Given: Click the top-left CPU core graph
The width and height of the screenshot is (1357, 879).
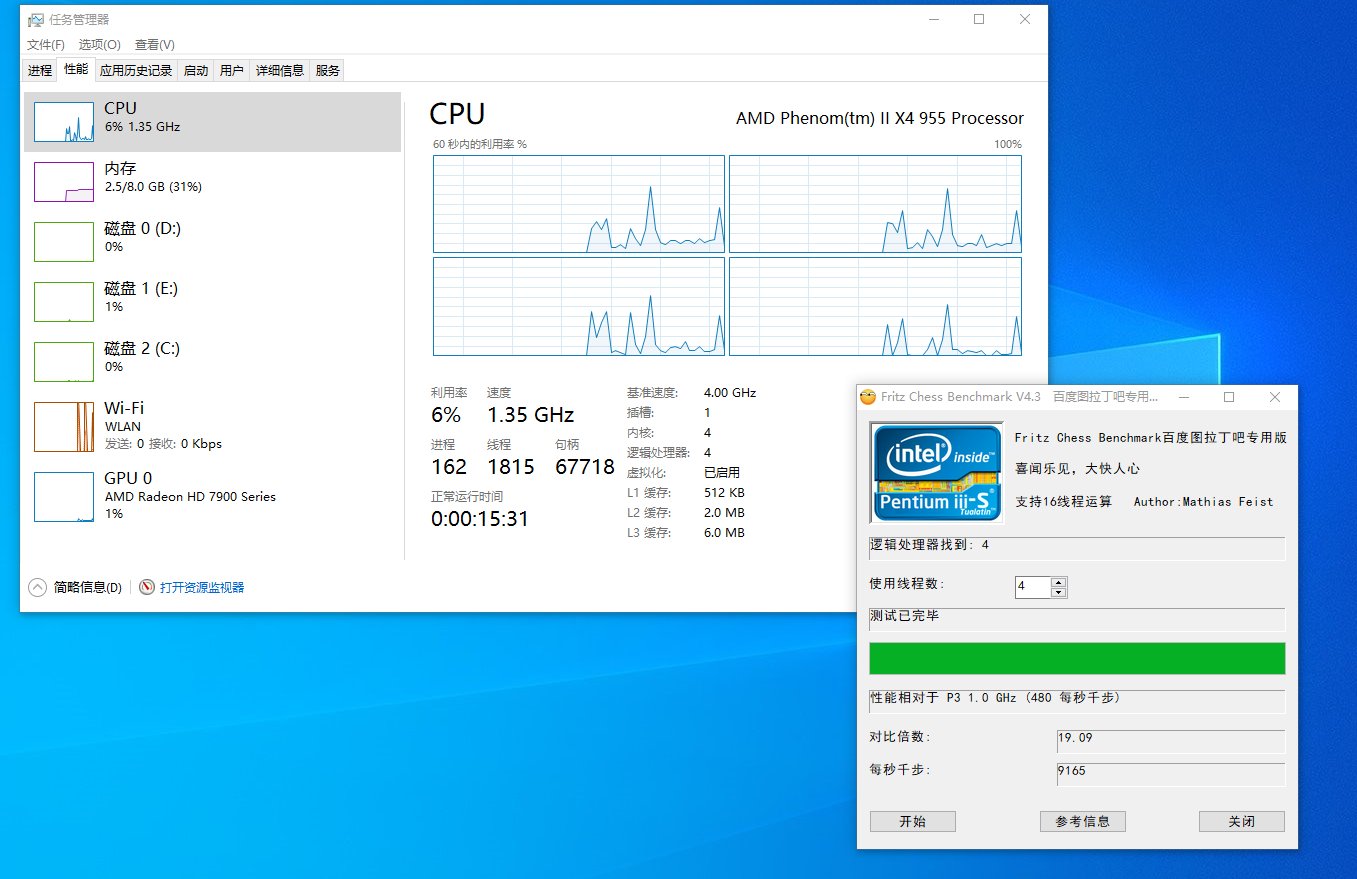Looking at the screenshot, I should pyautogui.click(x=579, y=204).
